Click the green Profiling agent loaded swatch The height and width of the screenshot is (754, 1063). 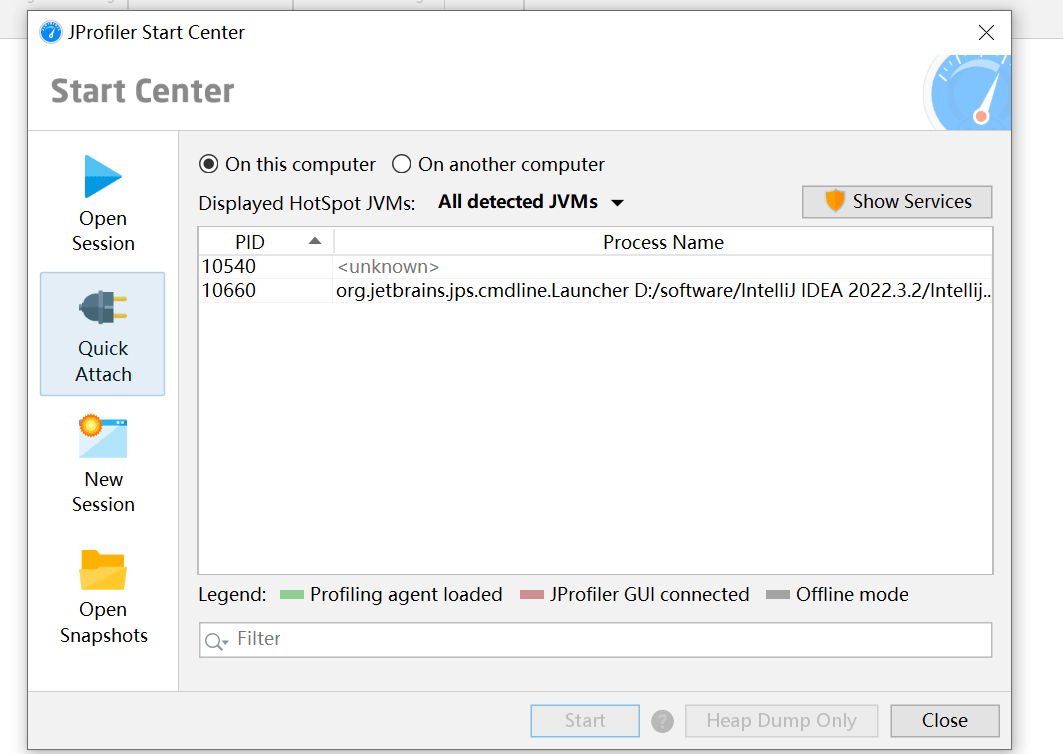(291, 595)
